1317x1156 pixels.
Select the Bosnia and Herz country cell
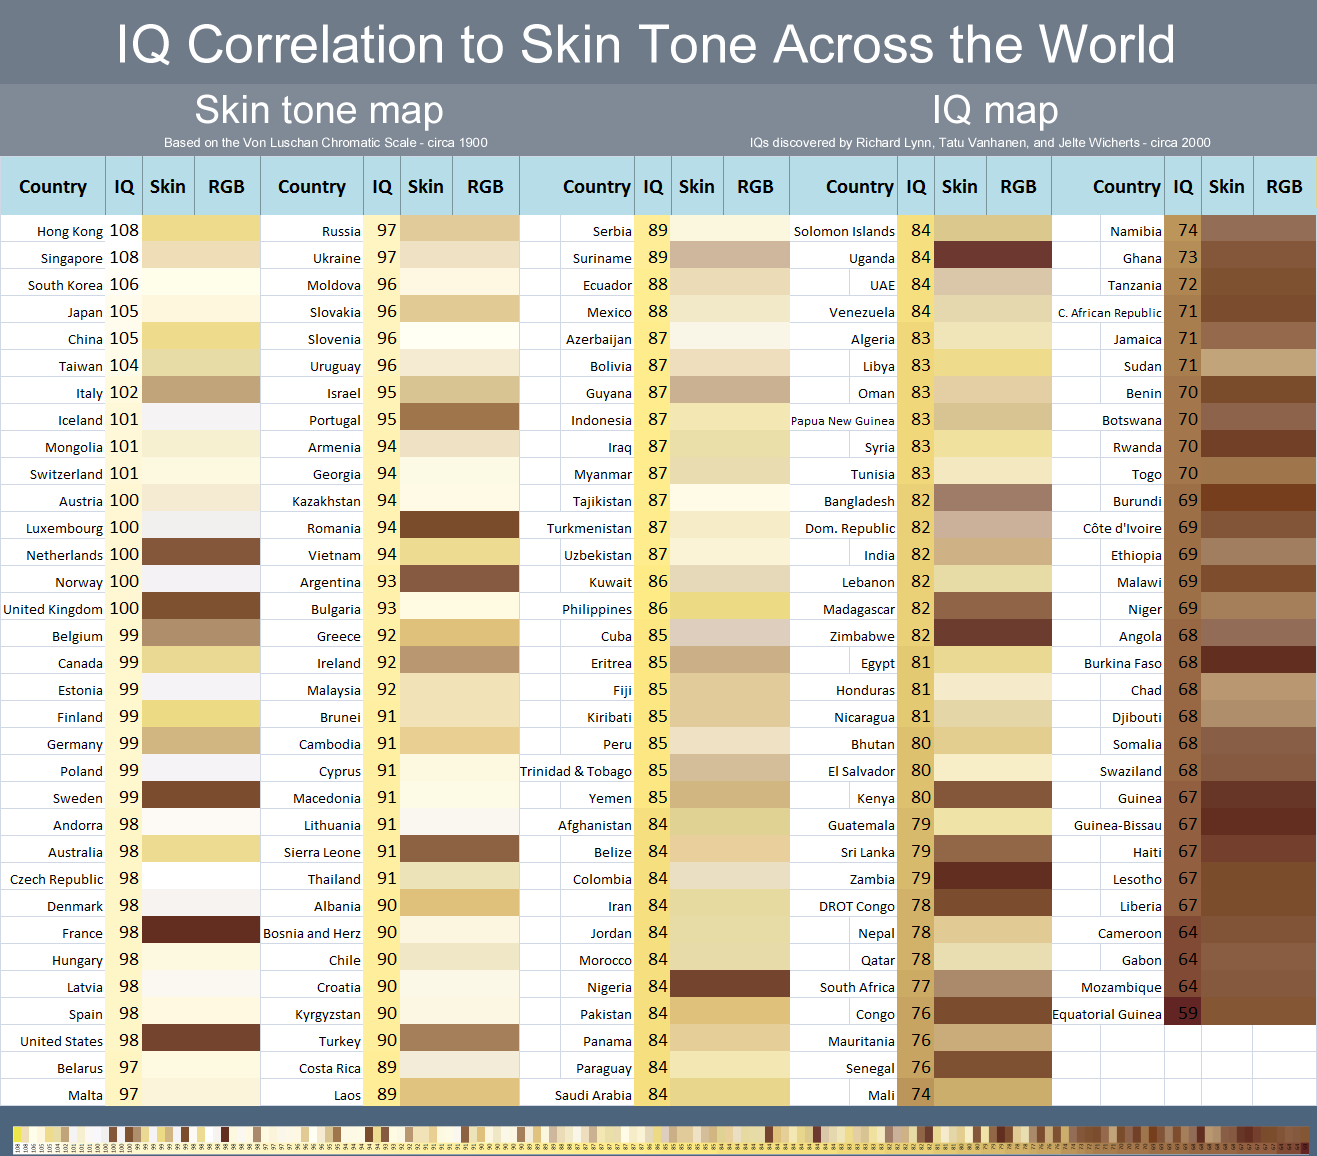coord(312,933)
